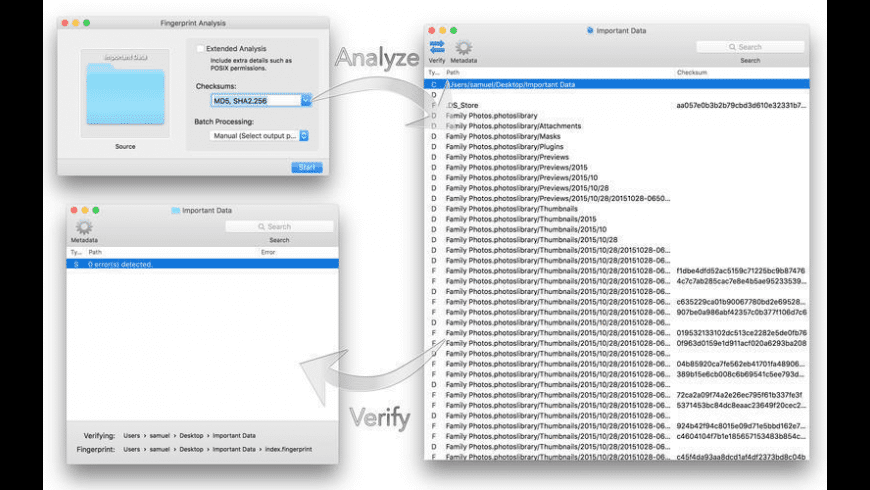
Task: Click checksum 924b42f94c8015e09d71e5bbd162e7
Action: tap(741, 426)
